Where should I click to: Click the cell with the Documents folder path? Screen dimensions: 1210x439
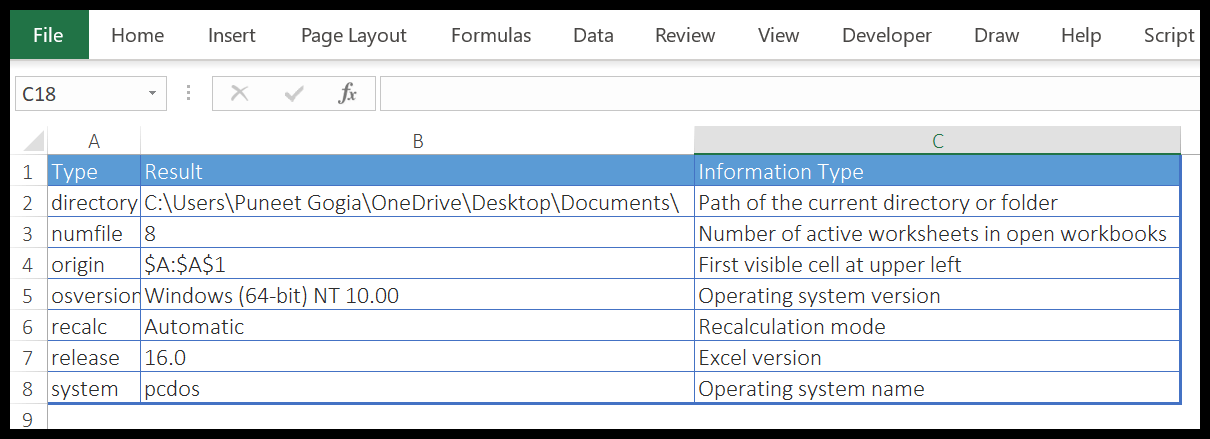418,202
